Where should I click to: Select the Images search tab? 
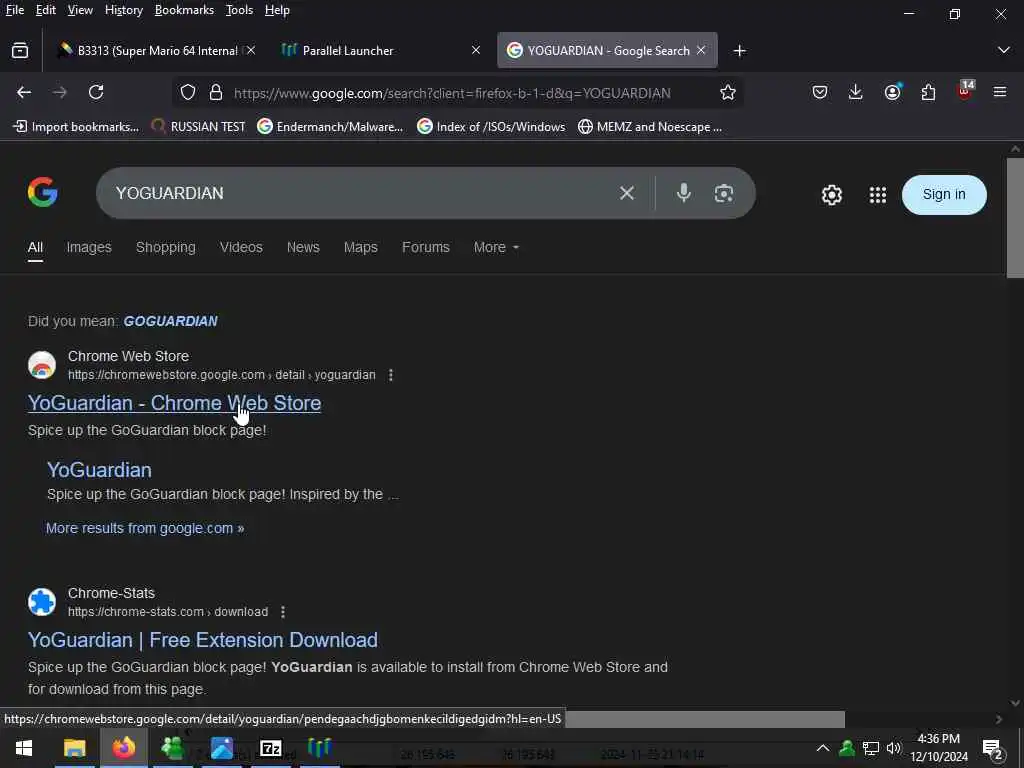click(89, 248)
